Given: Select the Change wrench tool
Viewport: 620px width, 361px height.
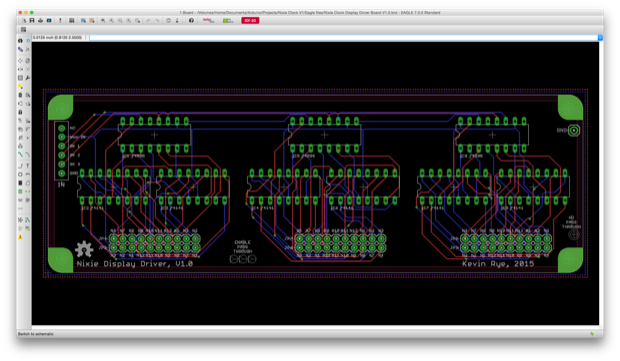Looking at the screenshot, I should click(28, 78).
